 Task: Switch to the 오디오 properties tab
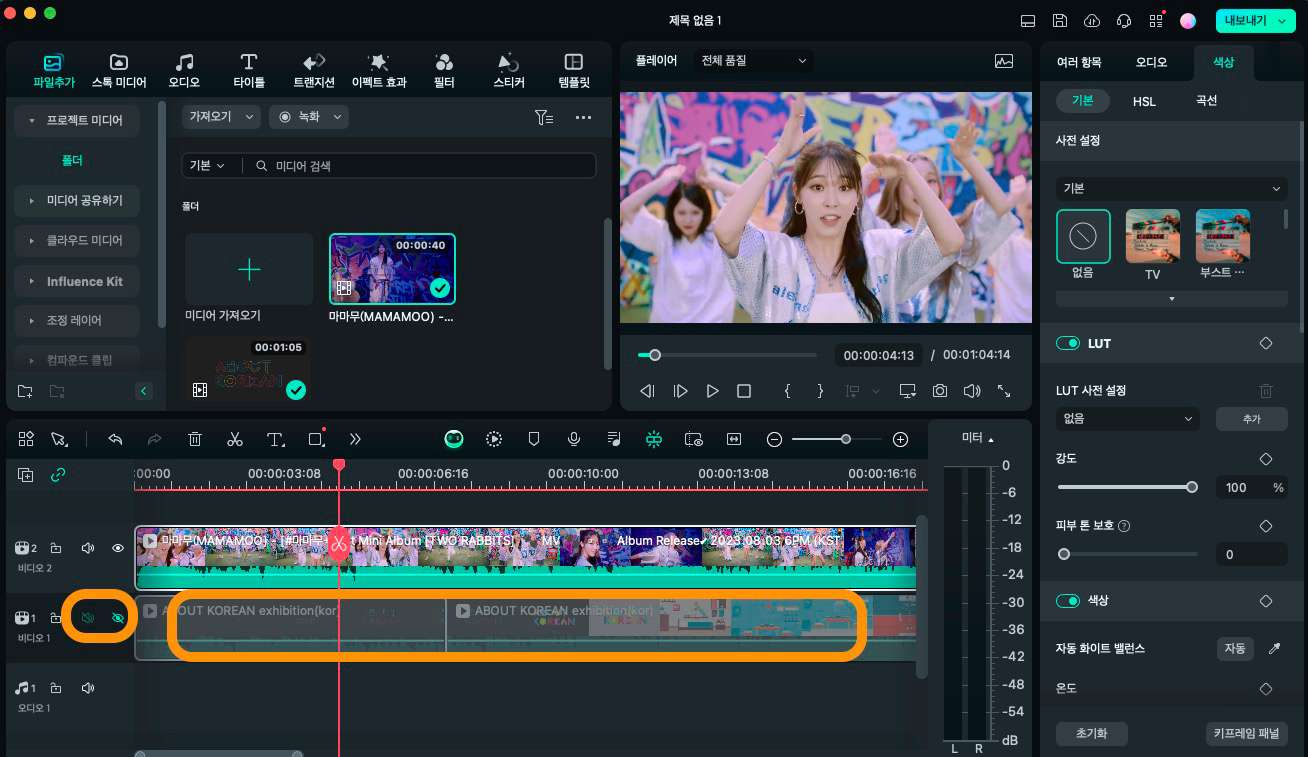pos(1151,62)
